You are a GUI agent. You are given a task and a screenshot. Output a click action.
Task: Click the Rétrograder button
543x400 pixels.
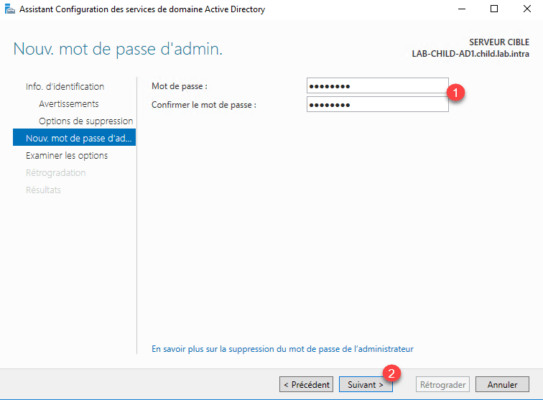tap(443, 384)
